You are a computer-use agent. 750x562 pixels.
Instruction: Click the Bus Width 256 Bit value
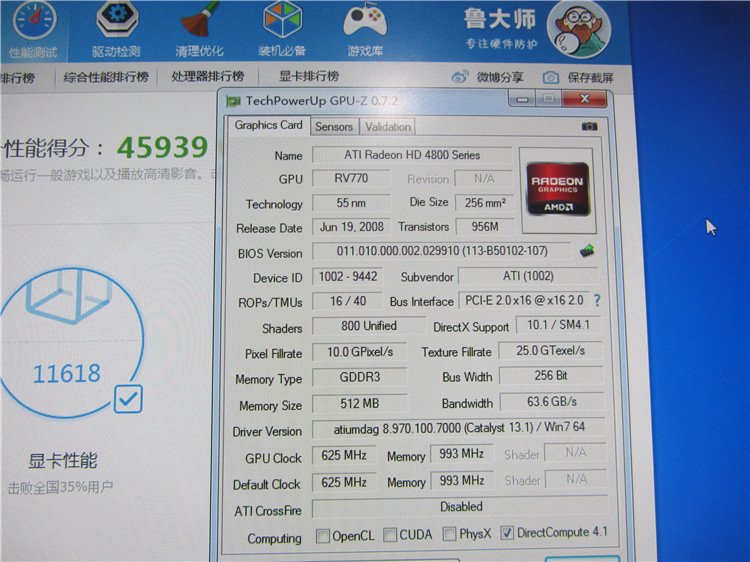(551, 376)
